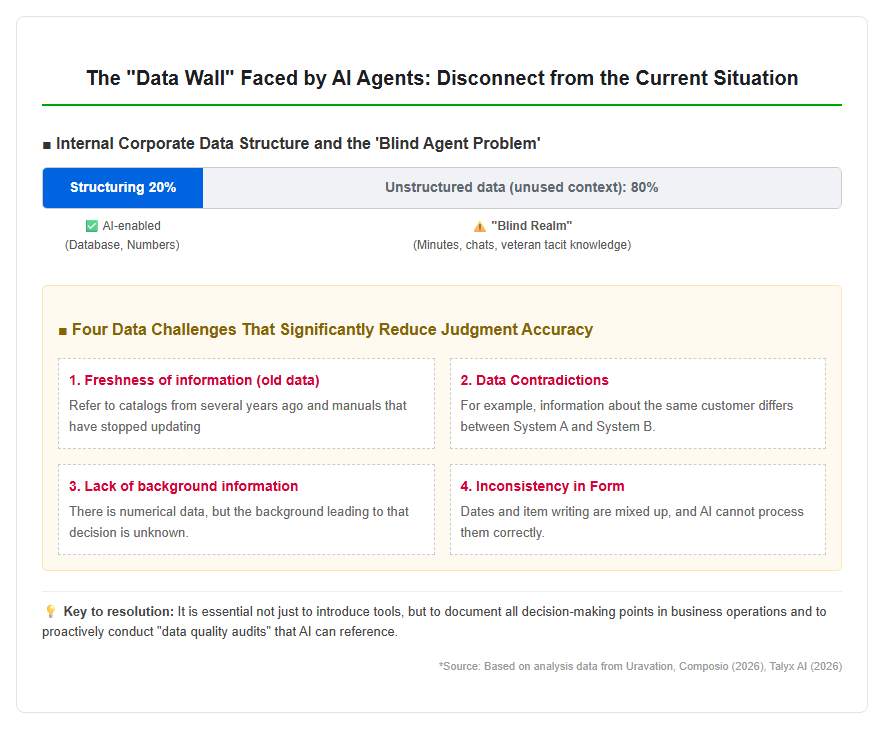
Task: Click the square bullet before Four Data Challenges
Action: (63, 331)
